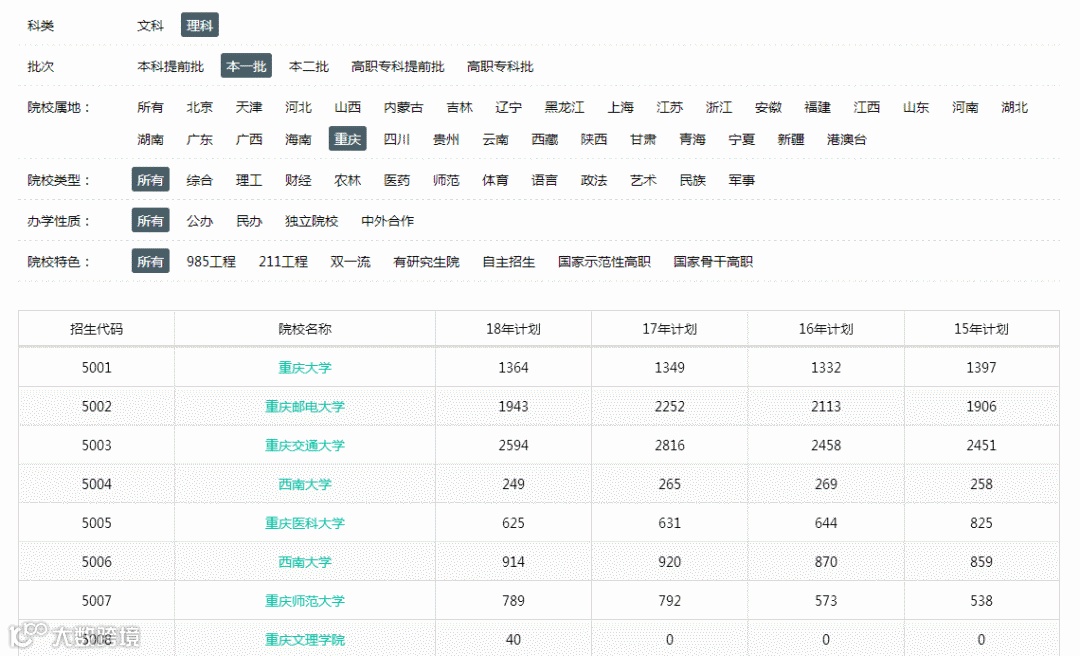Screen dimensions: 1080x656
Task: Filter schools by 山西 location
Action: pyautogui.click(x=347, y=107)
